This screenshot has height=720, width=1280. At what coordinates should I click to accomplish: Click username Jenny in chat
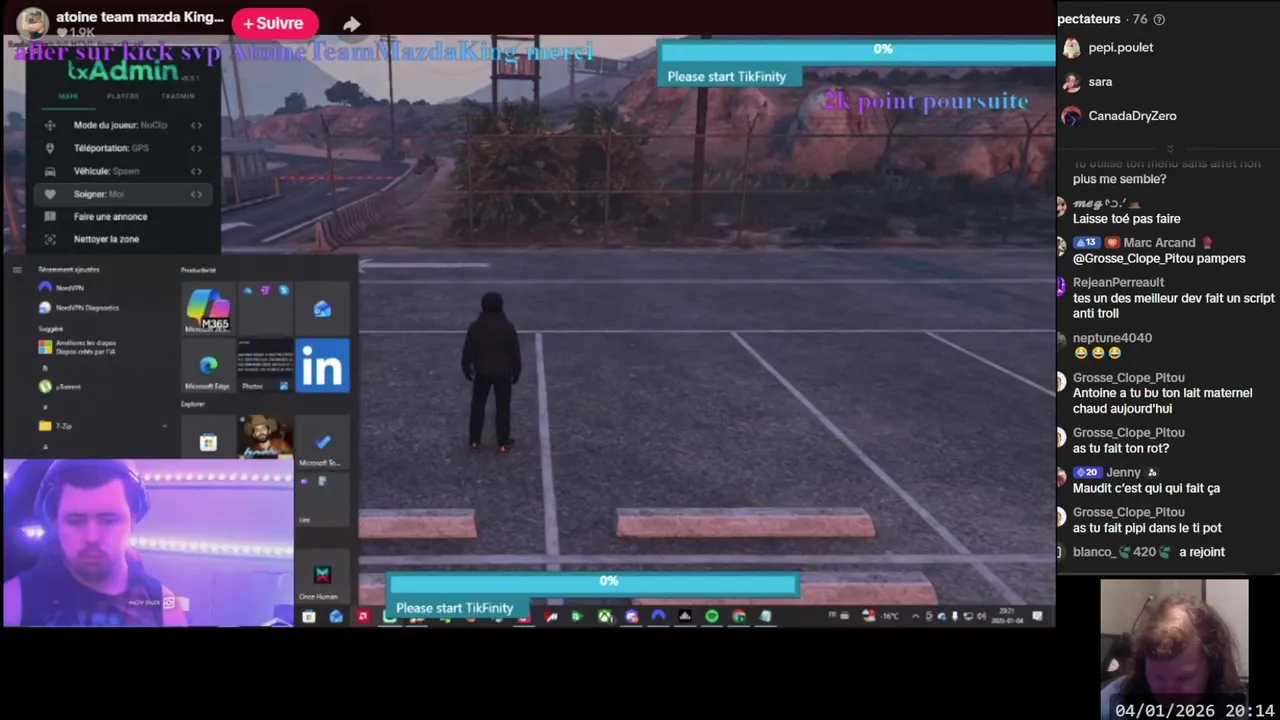pyautogui.click(x=1123, y=472)
